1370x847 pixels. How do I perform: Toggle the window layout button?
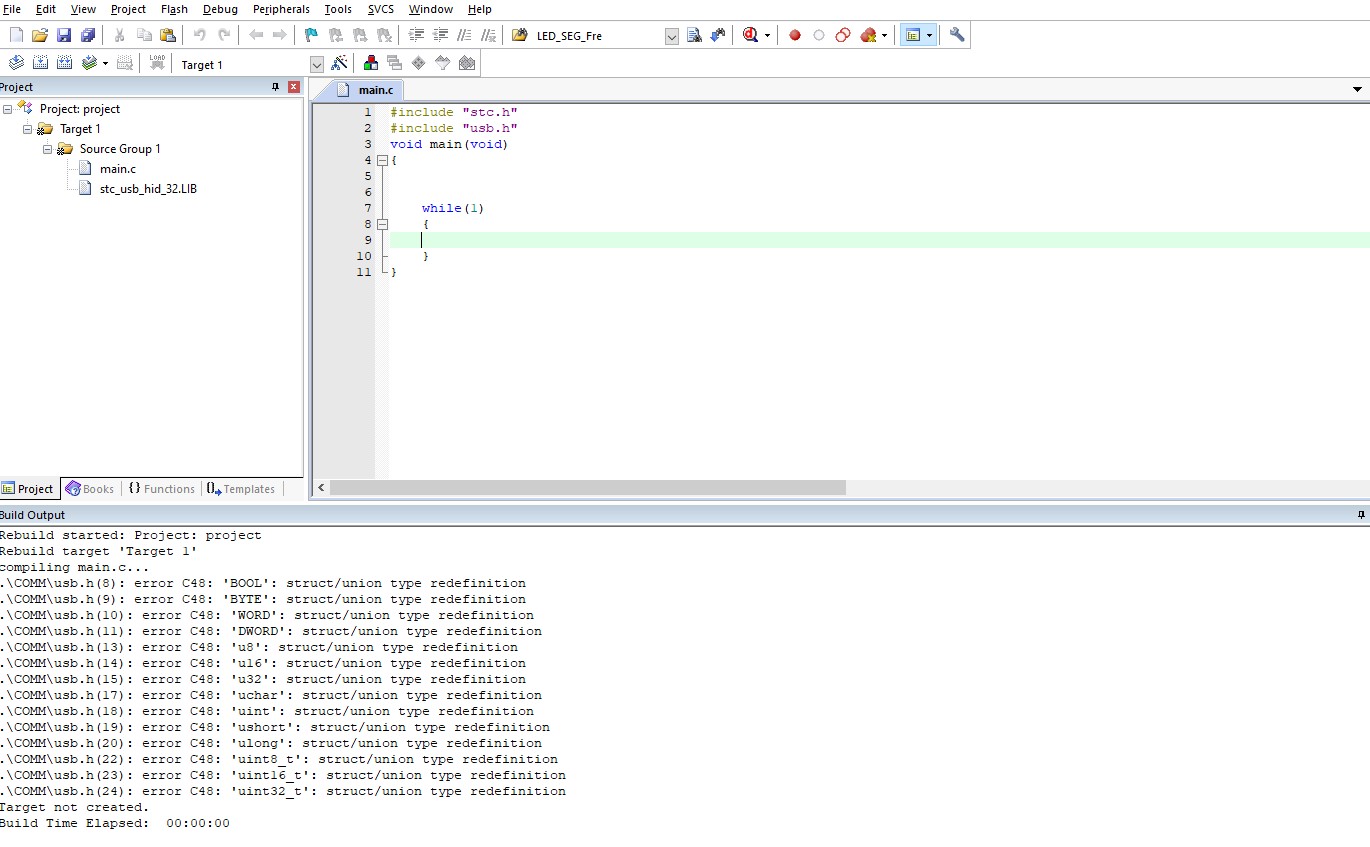912,35
